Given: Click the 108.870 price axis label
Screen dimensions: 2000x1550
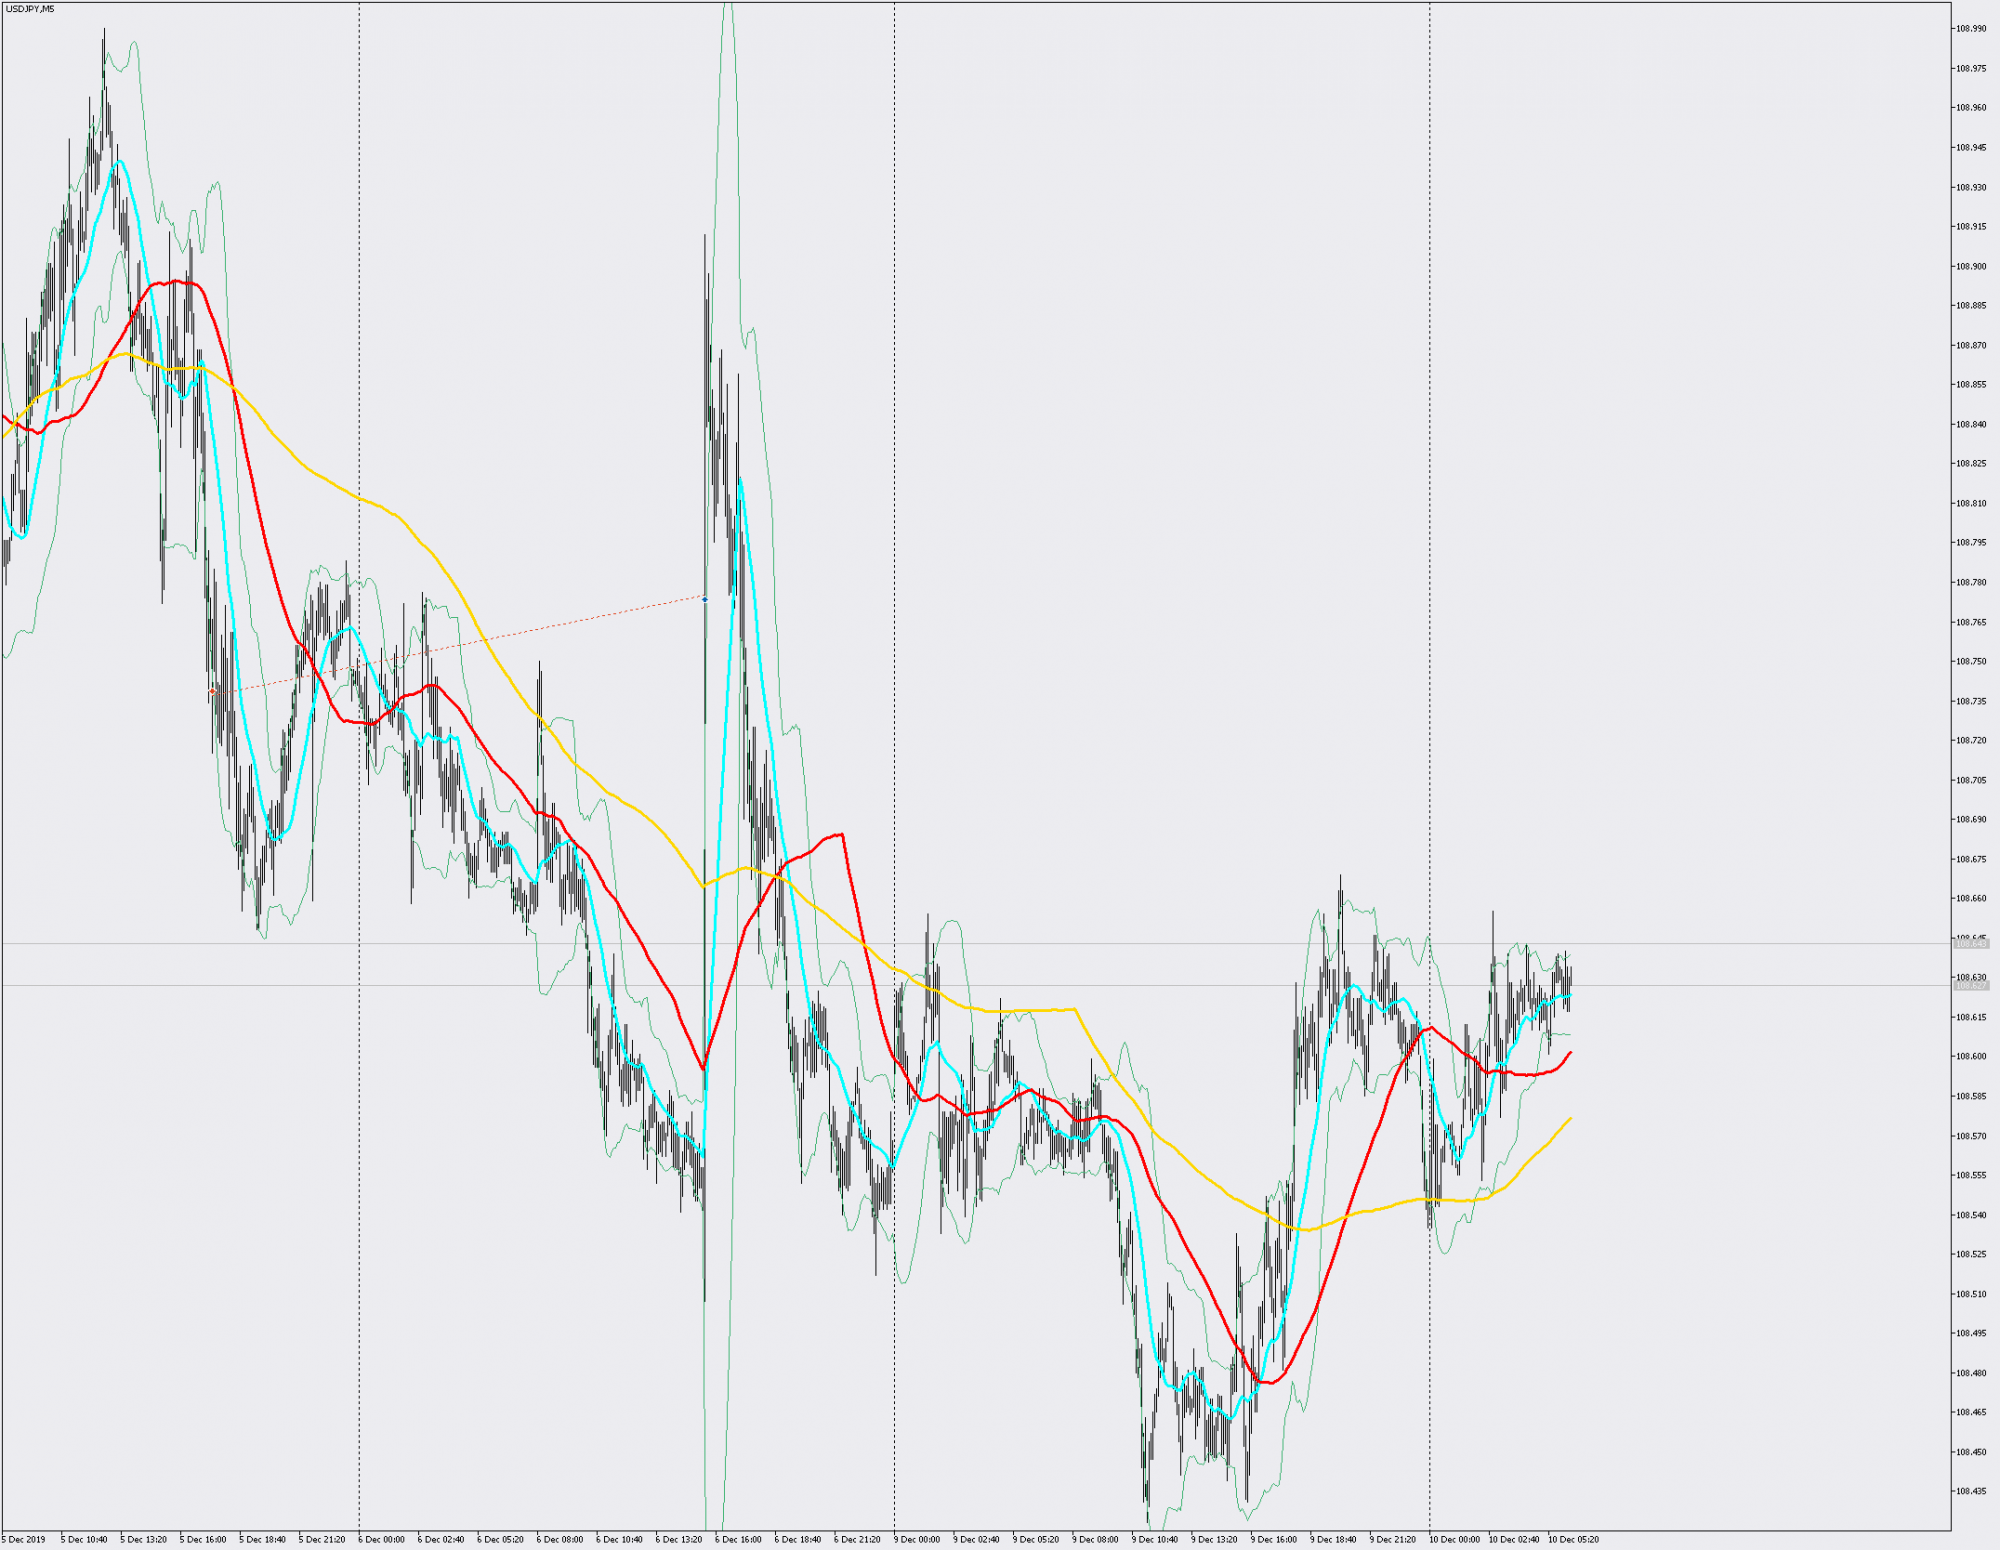Looking at the screenshot, I should (x=1971, y=346).
